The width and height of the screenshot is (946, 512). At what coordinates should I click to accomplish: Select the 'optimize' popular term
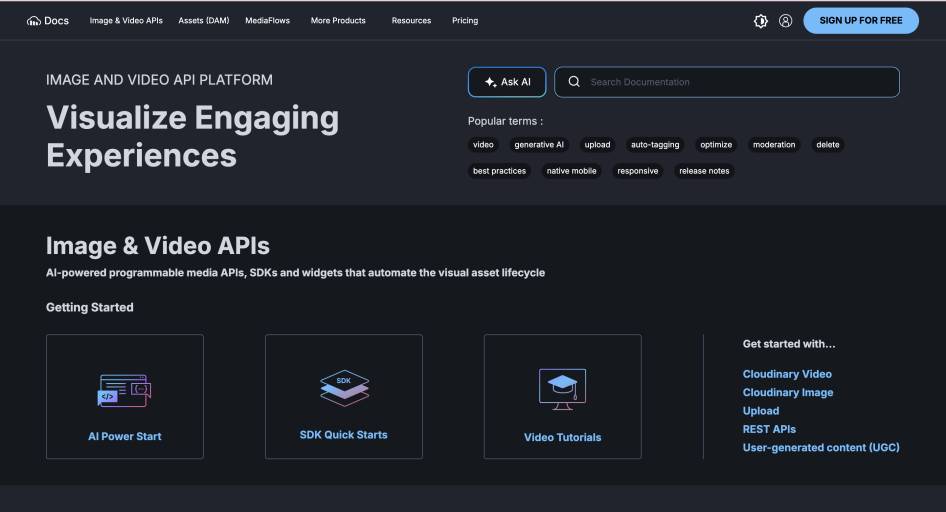pos(716,145)
